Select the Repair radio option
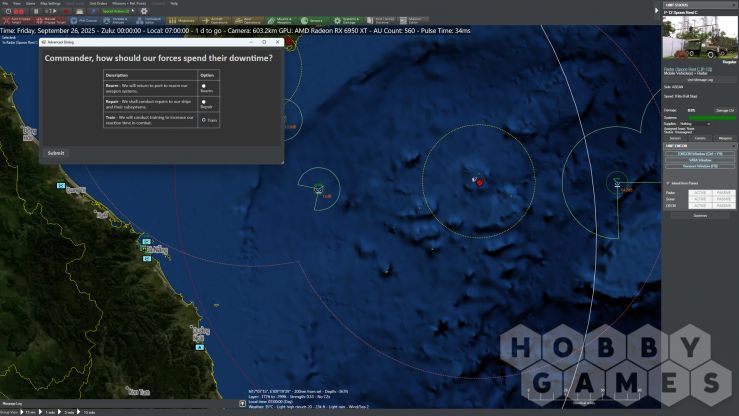The width and height of the screenshot is (739, 416). [204, 102]
